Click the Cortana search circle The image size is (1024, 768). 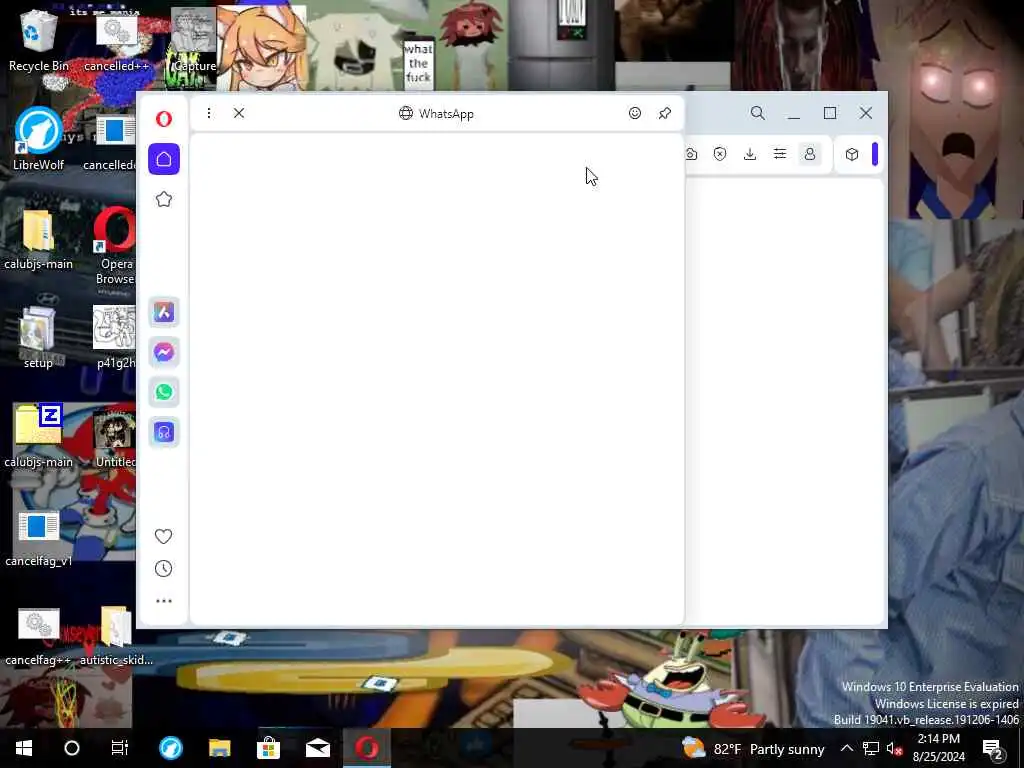72,748
